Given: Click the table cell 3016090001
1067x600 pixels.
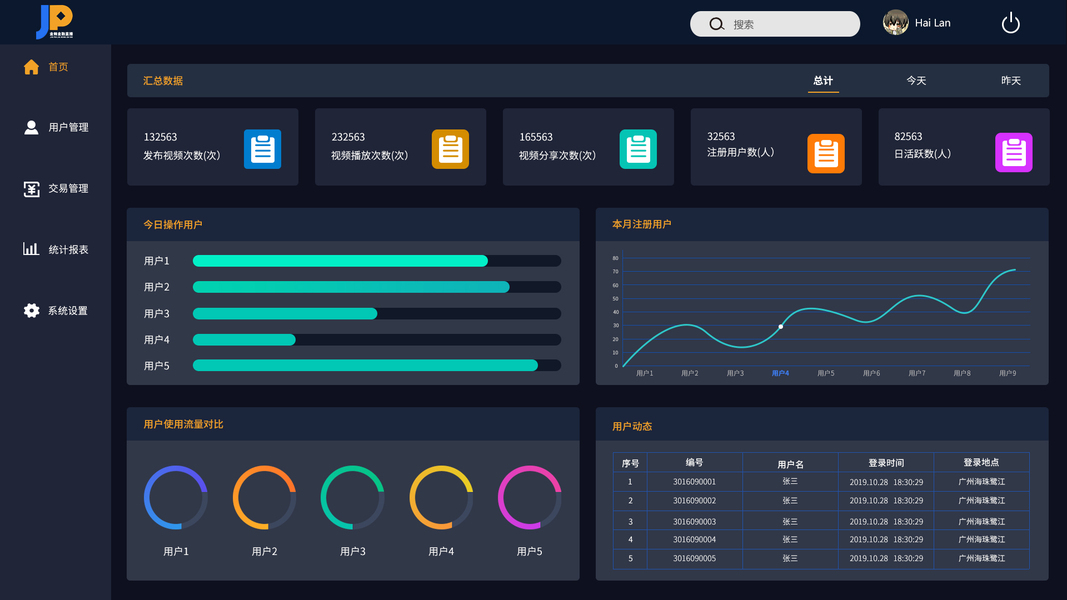Looking at the screenshot, I should point(694,482).
